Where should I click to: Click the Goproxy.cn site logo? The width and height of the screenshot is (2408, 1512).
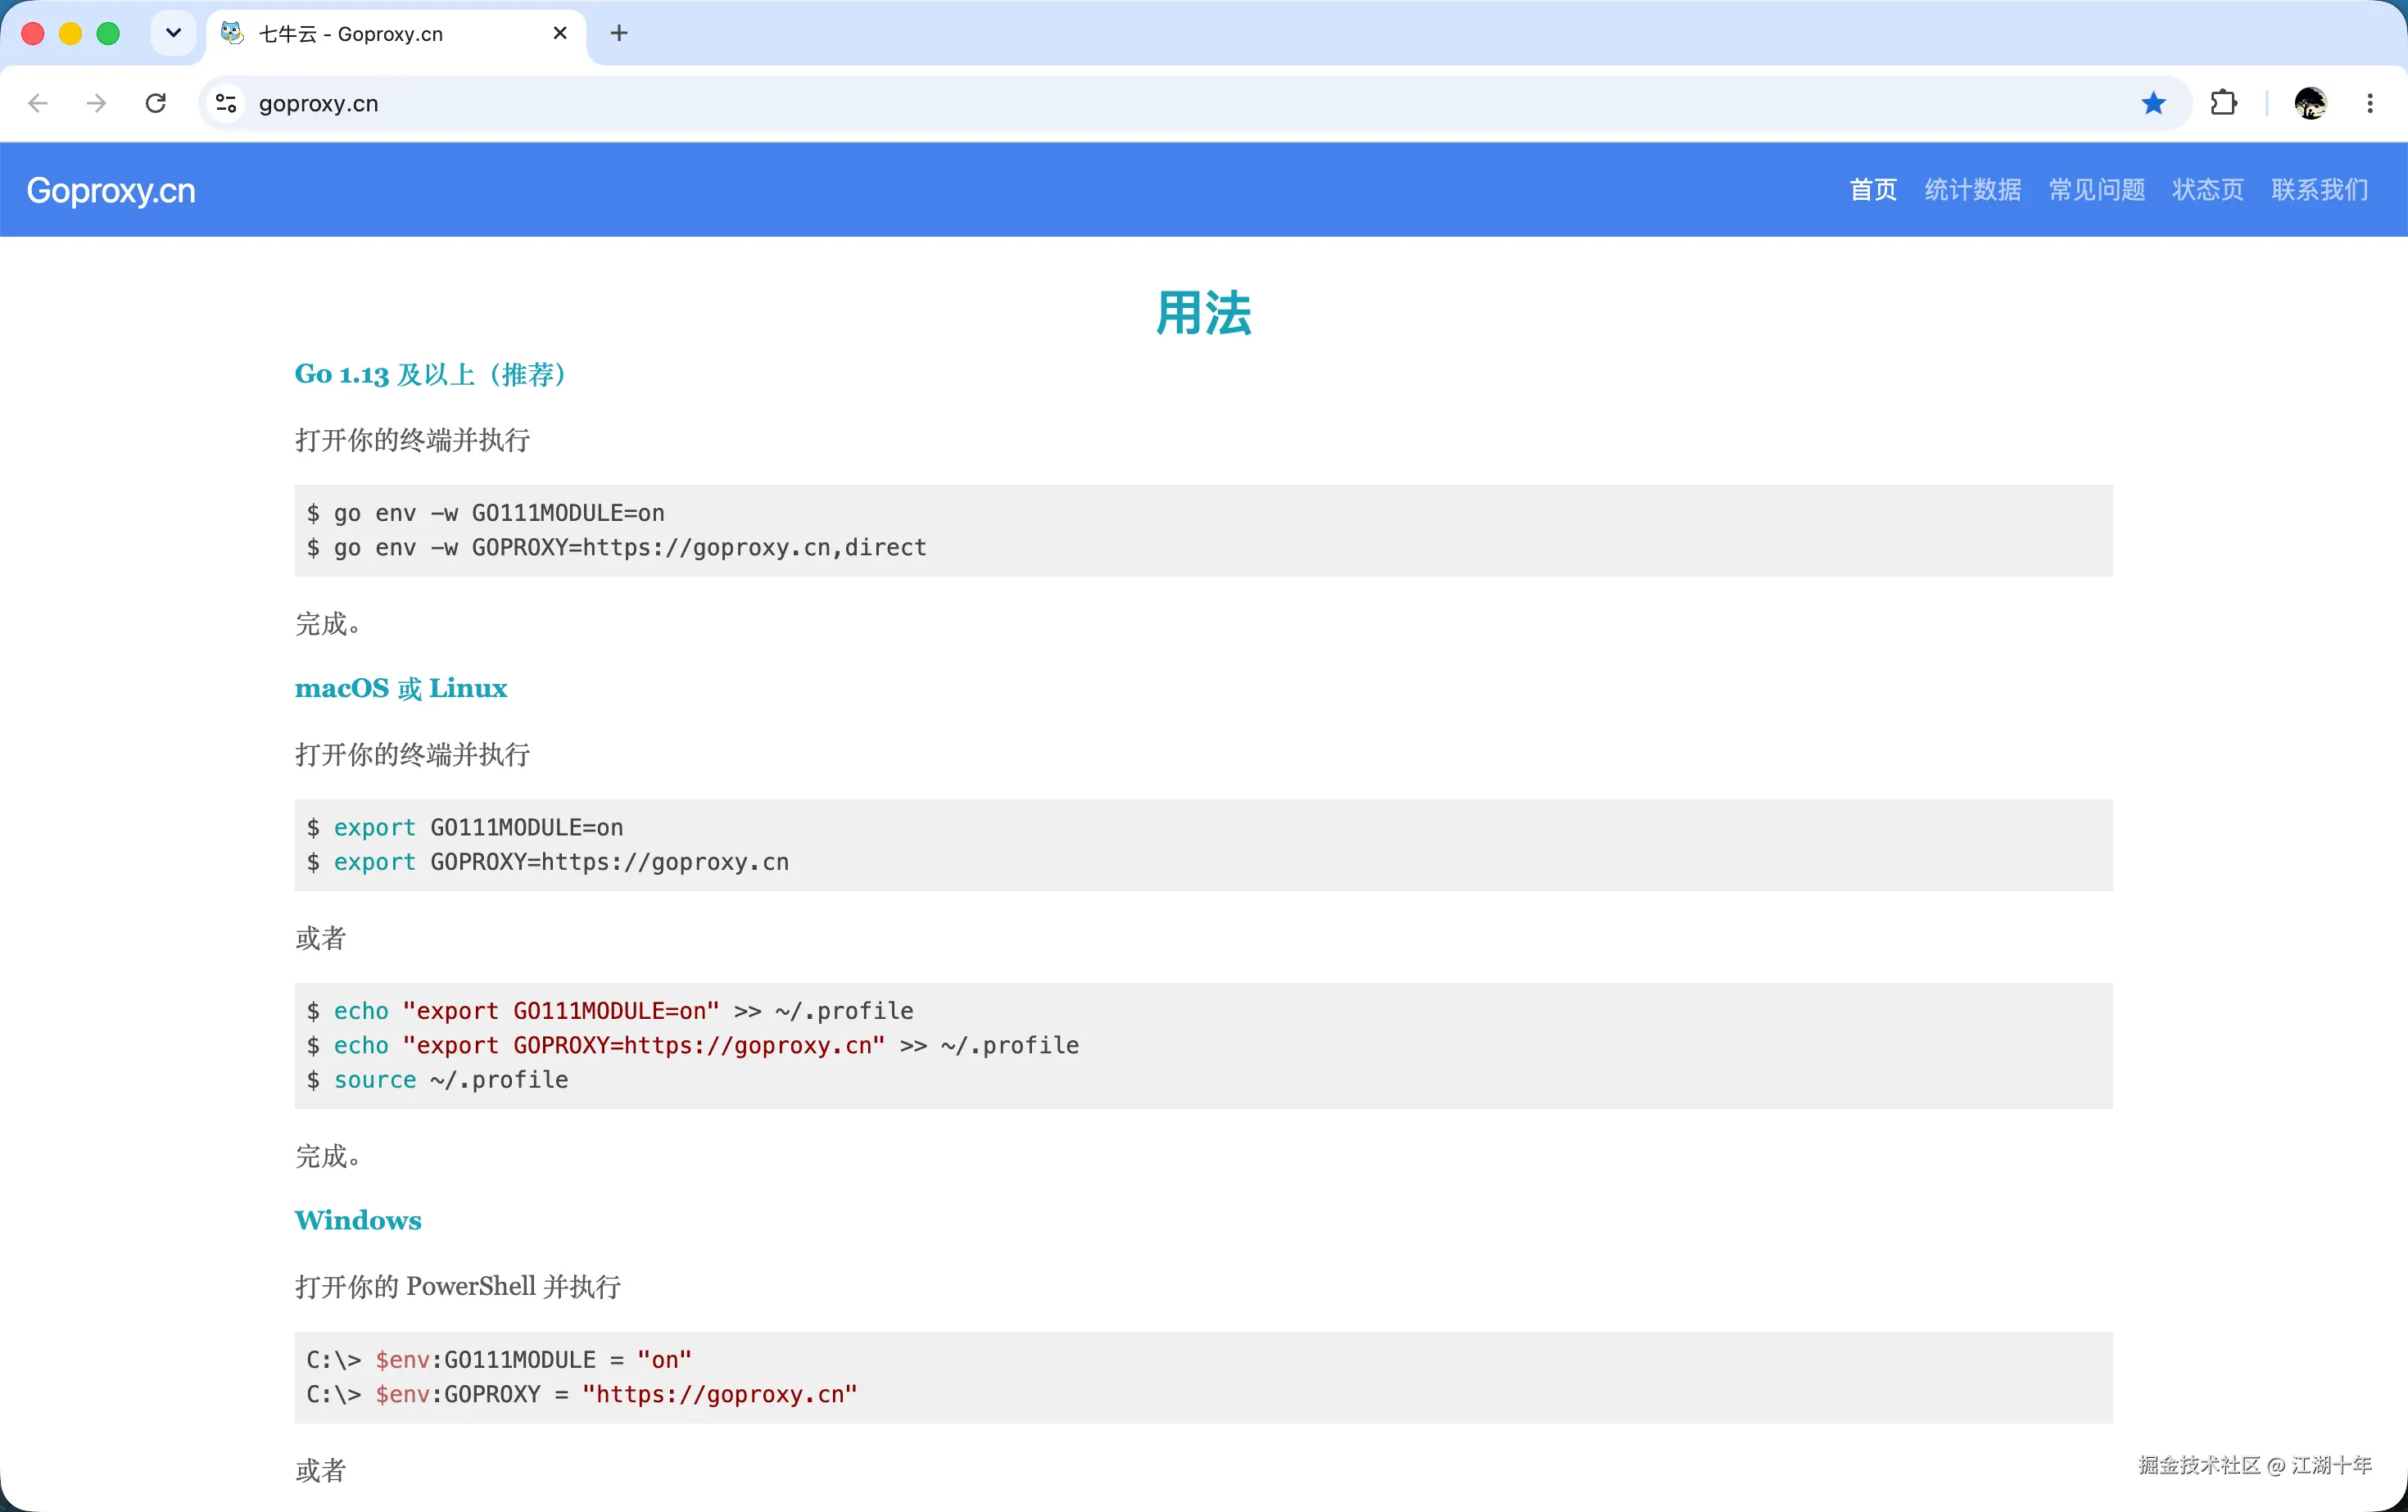[111, 190]
